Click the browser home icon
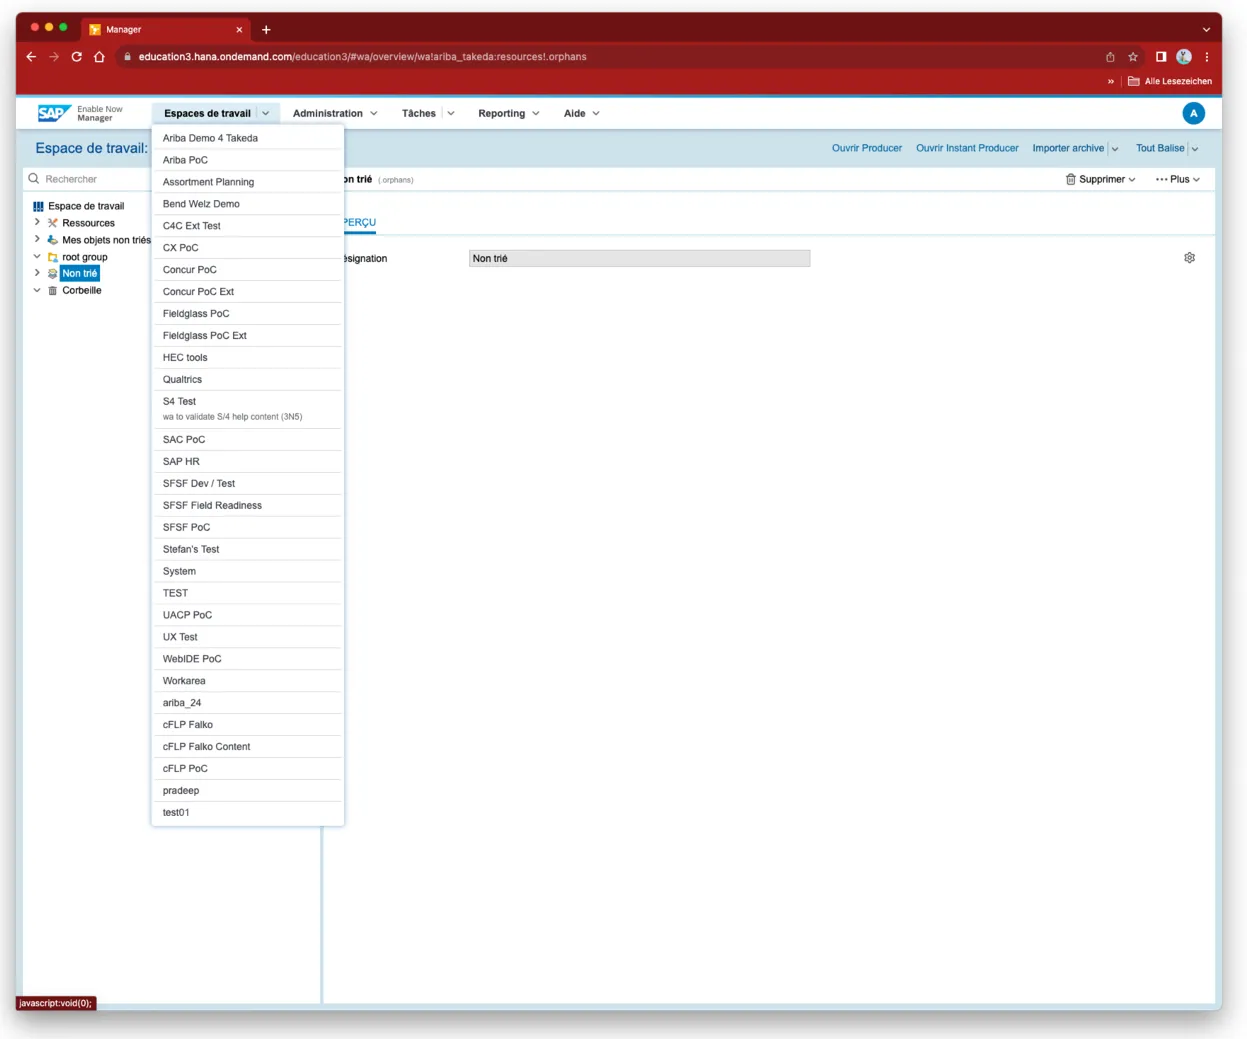The image size is (1247, 1039). point(99,57)
